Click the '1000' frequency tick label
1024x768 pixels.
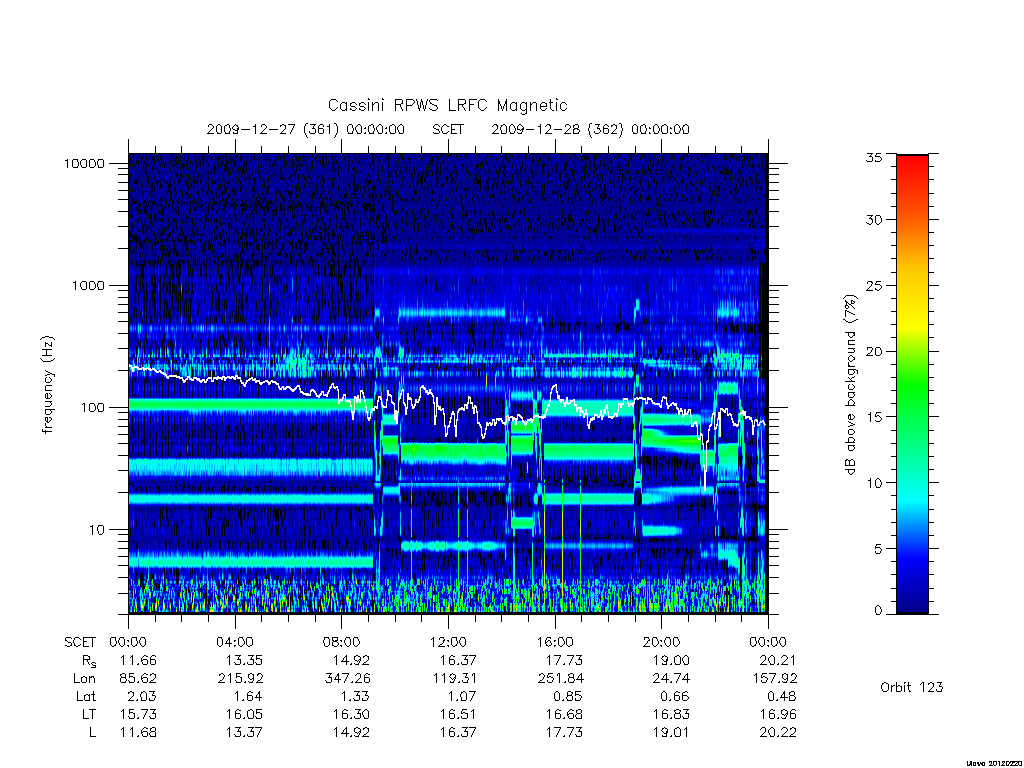(88, 285)
